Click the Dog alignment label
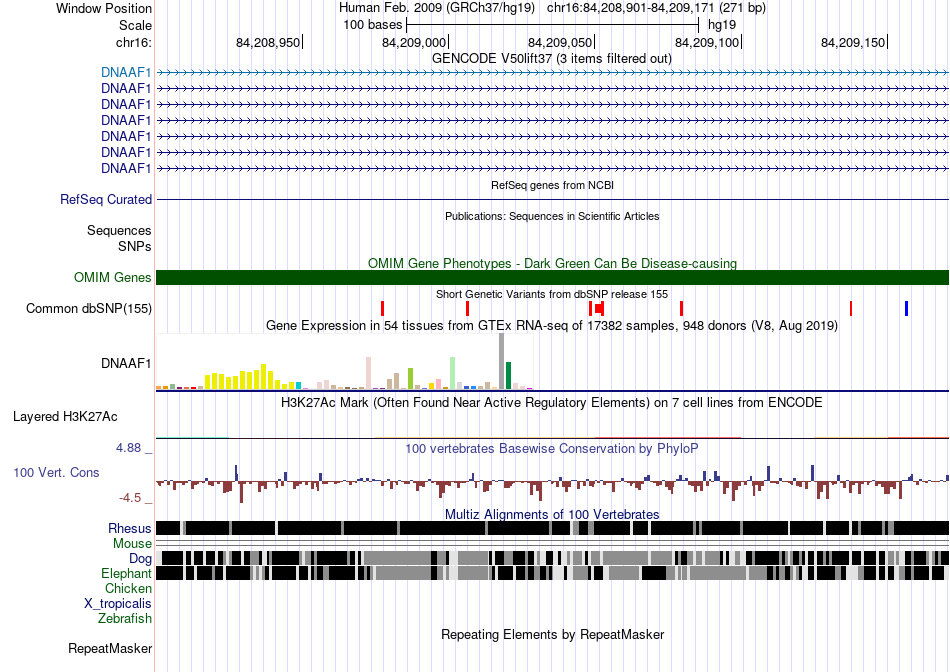 [x=140, y=559]
